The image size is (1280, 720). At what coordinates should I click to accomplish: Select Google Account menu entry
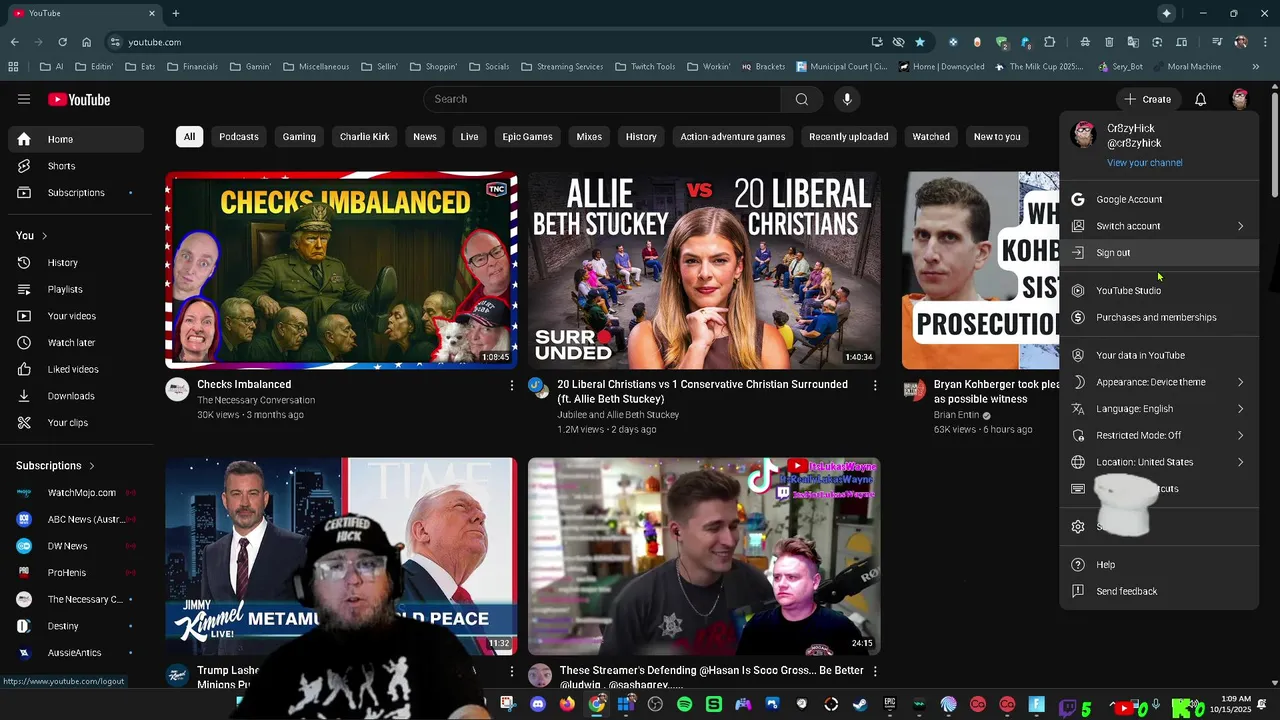tap(1159, 199)
